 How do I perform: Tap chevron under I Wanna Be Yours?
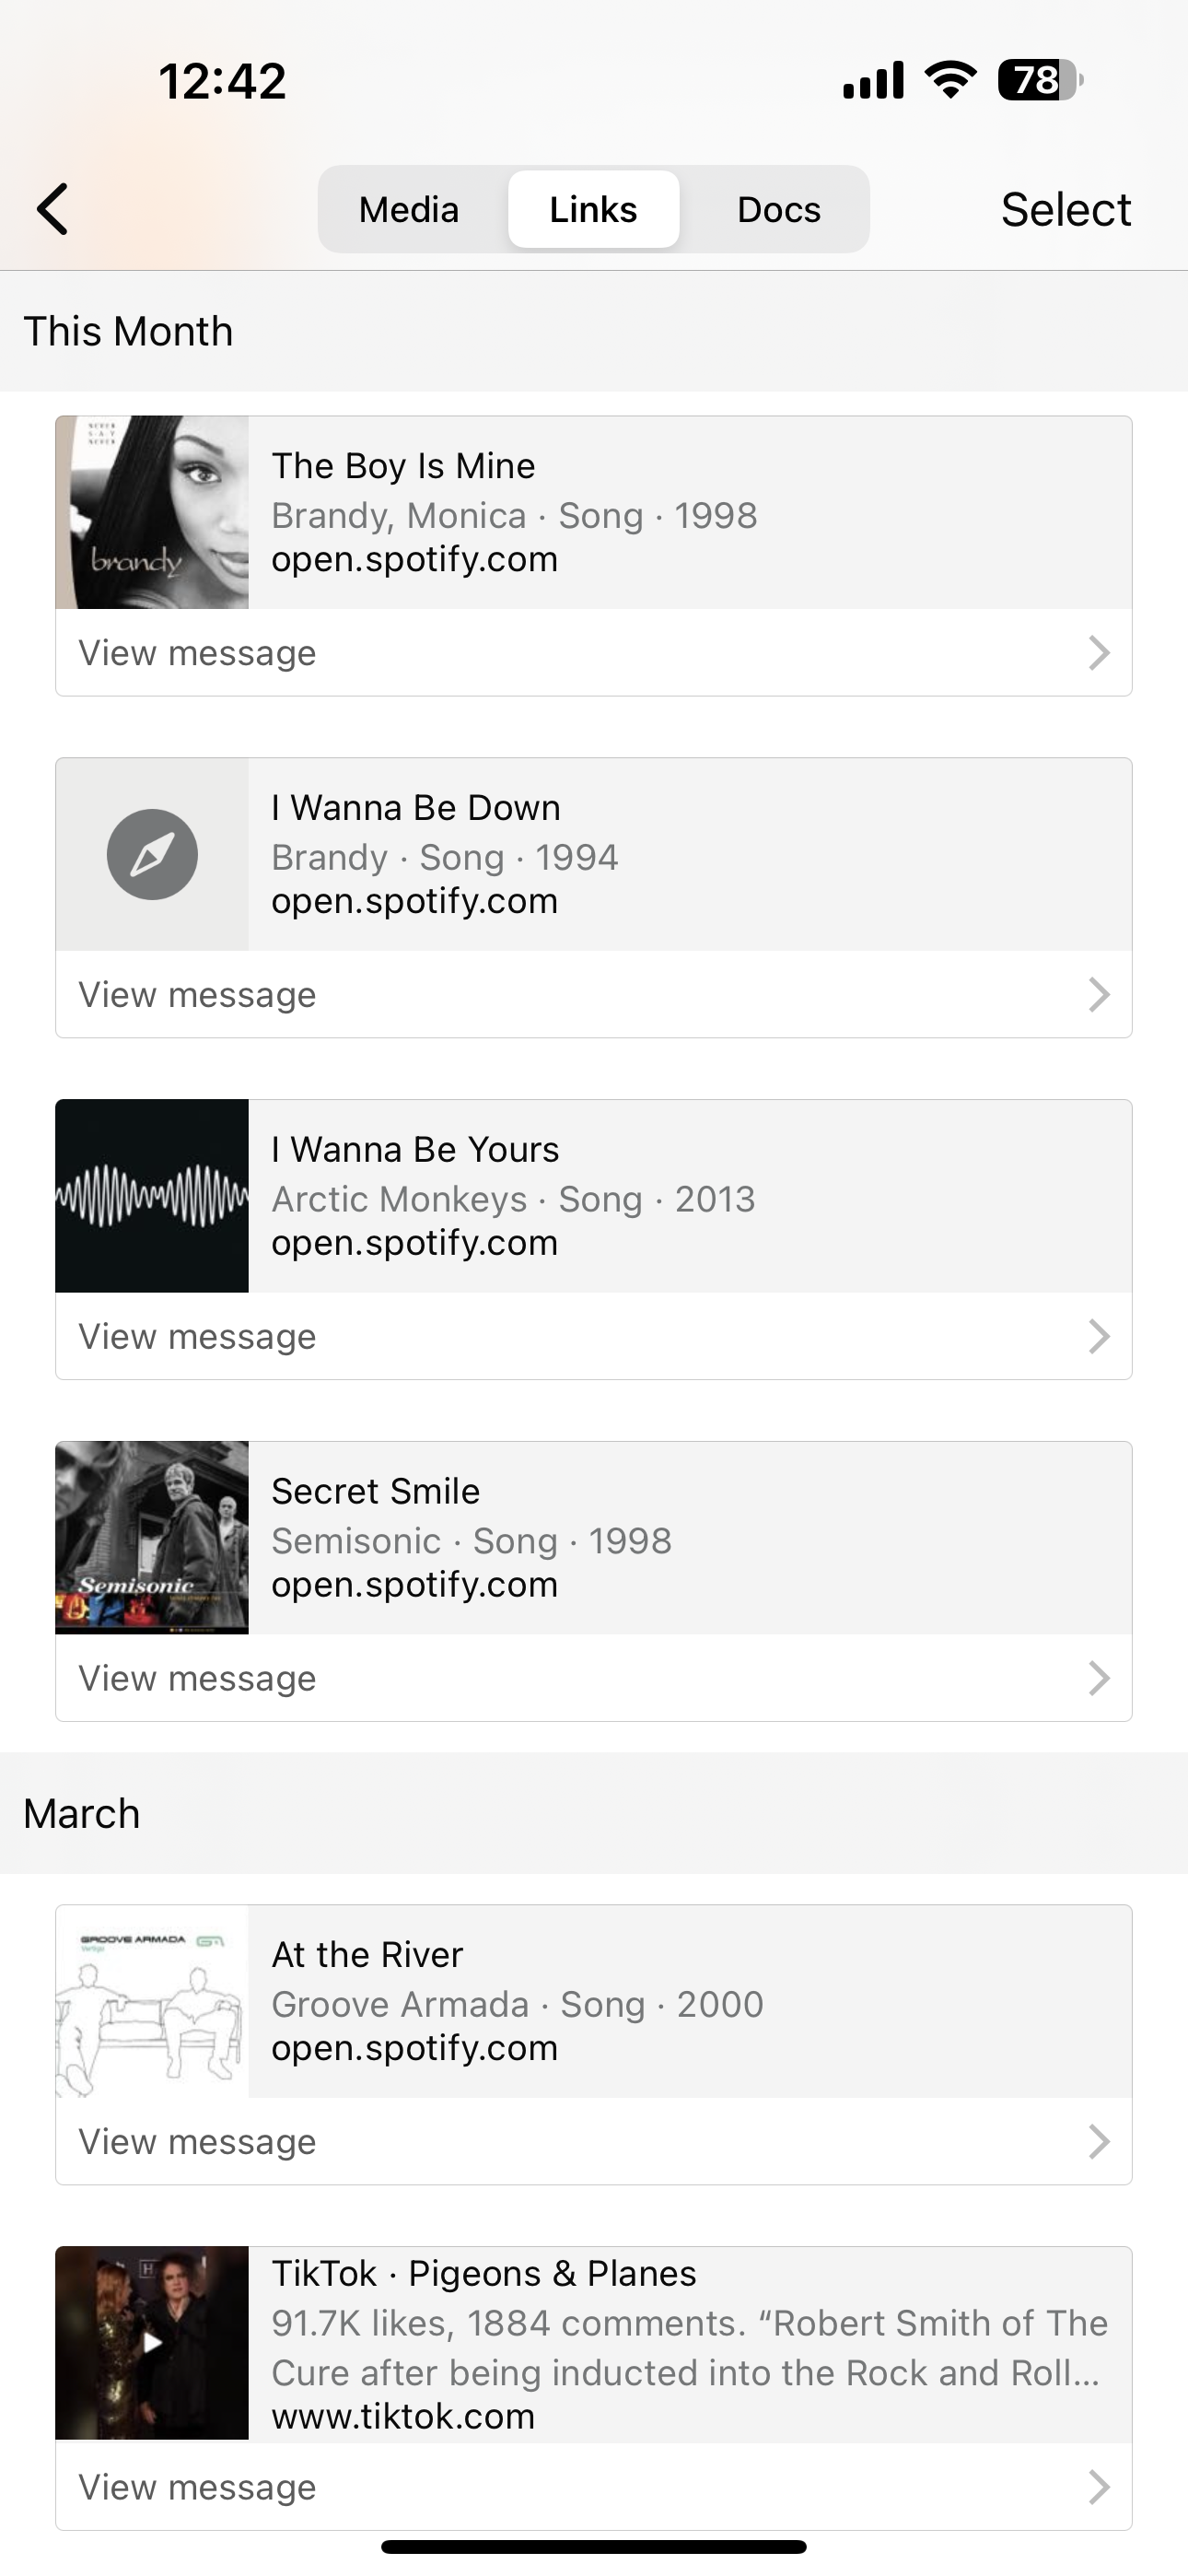pyautogui.click(x=1098, y=1337)
